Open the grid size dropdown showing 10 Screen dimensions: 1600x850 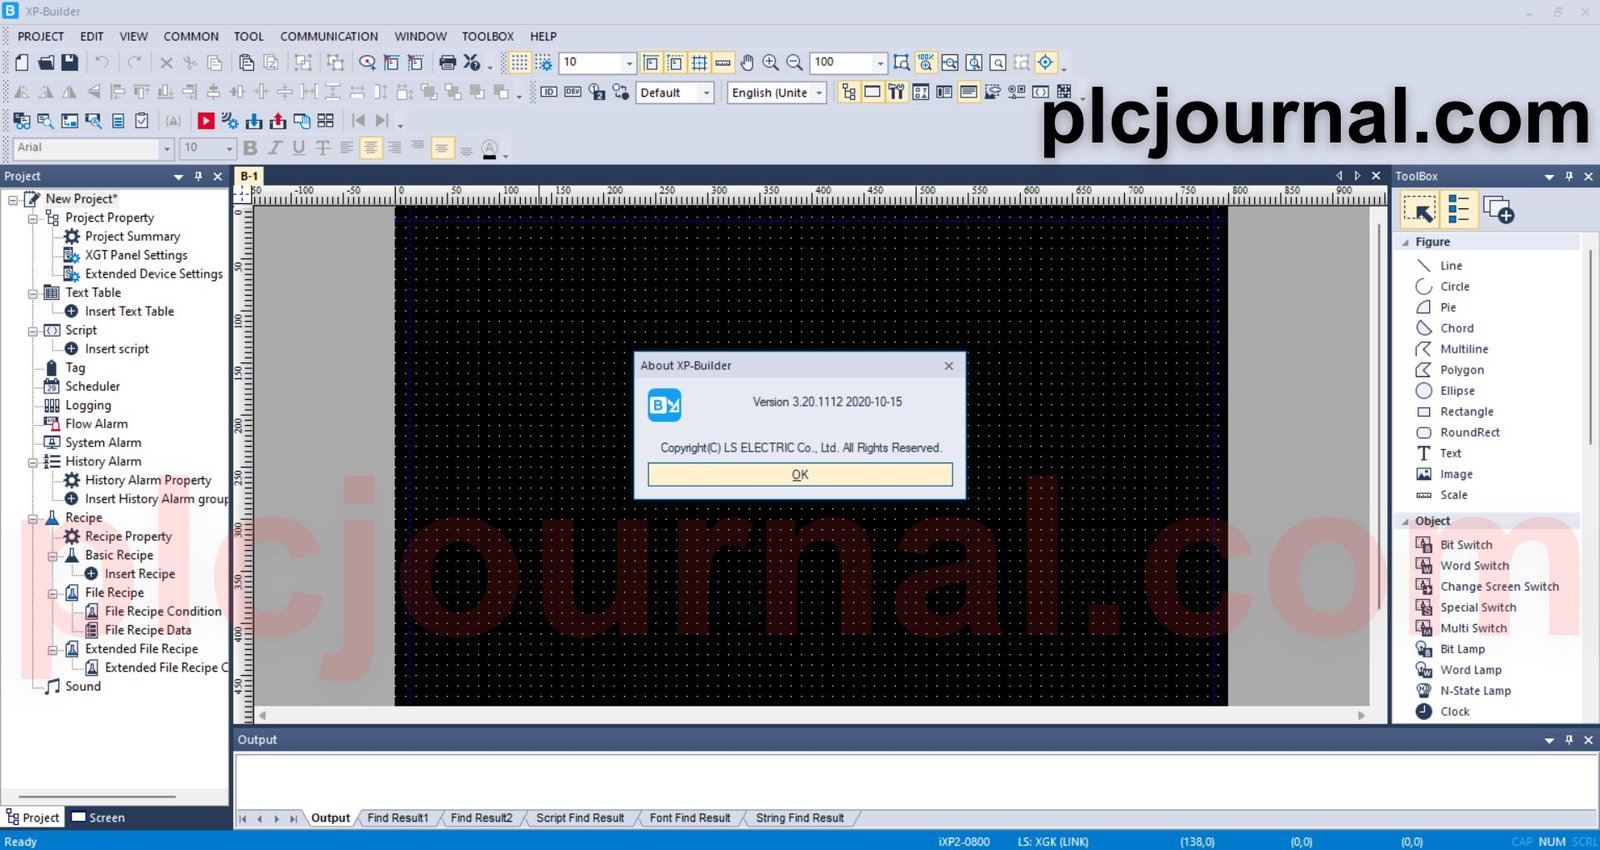629,63
